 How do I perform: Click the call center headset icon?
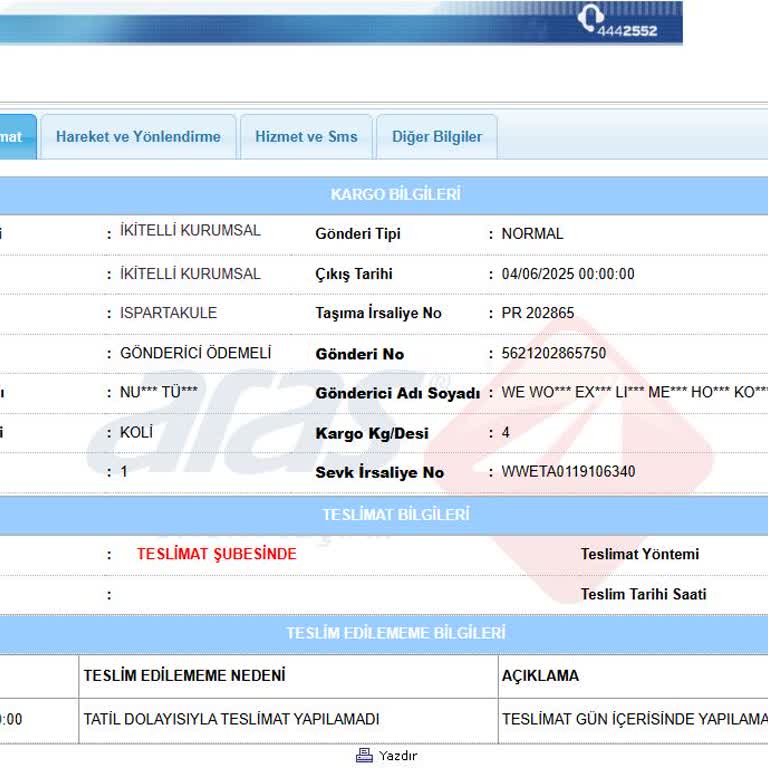[x=590, y=18]
